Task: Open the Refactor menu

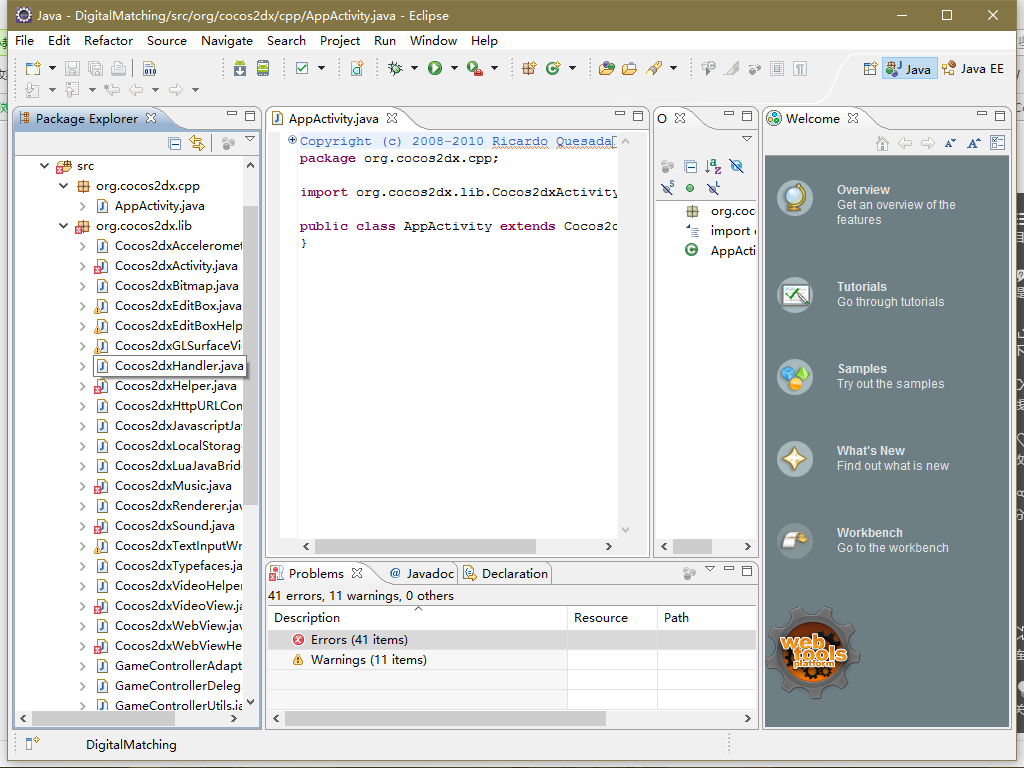Action: 108,41
